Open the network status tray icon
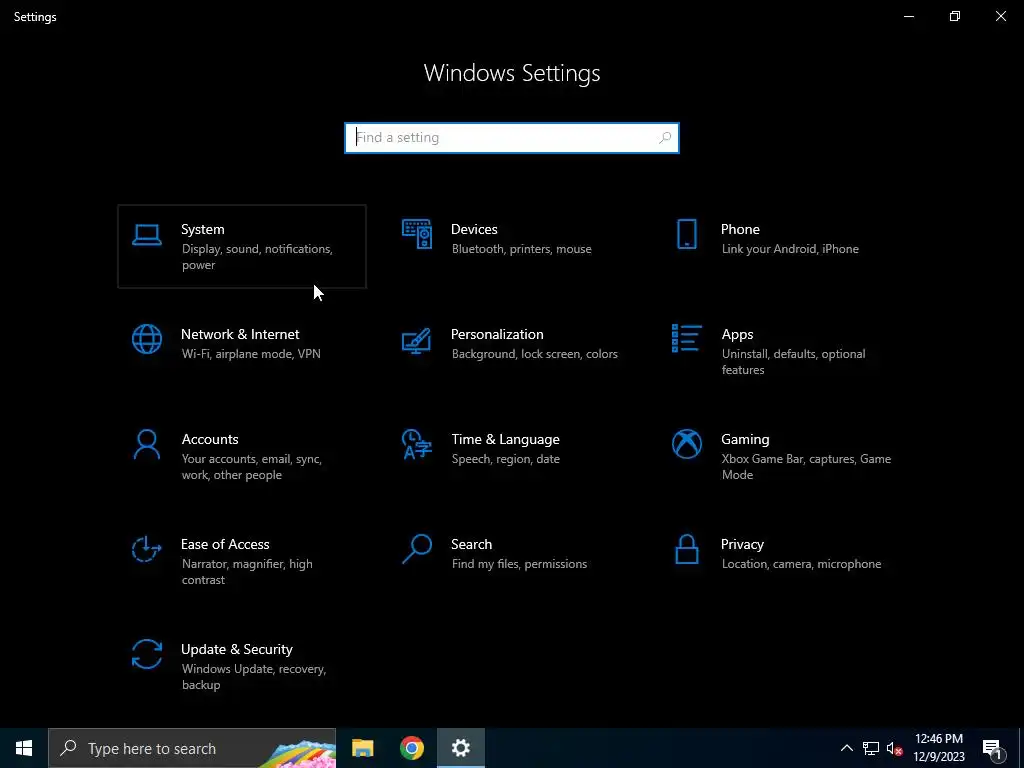The width and height of the screenshot is (1024, 768). tap(871, 748)
